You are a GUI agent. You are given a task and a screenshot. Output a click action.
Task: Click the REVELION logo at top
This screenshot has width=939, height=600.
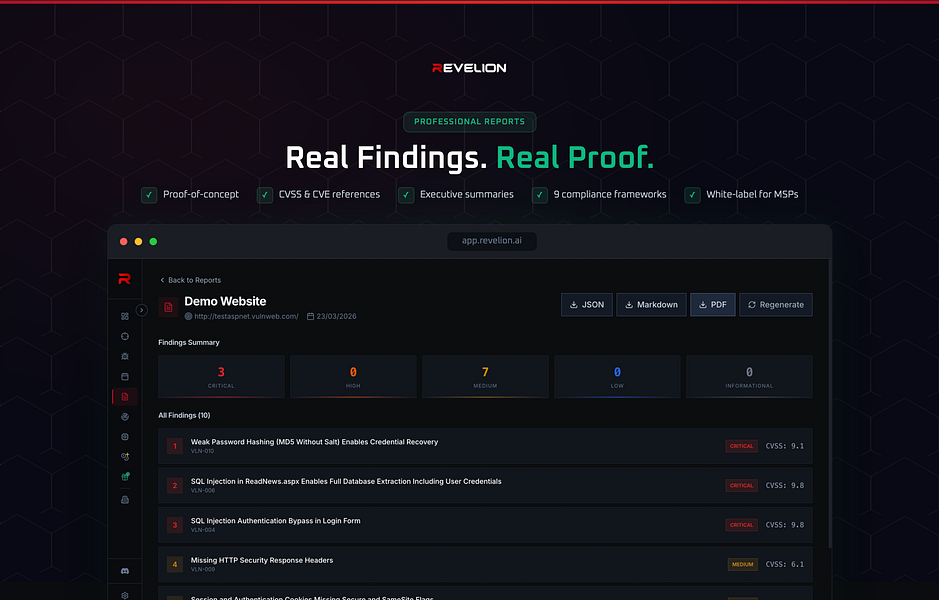470,68
